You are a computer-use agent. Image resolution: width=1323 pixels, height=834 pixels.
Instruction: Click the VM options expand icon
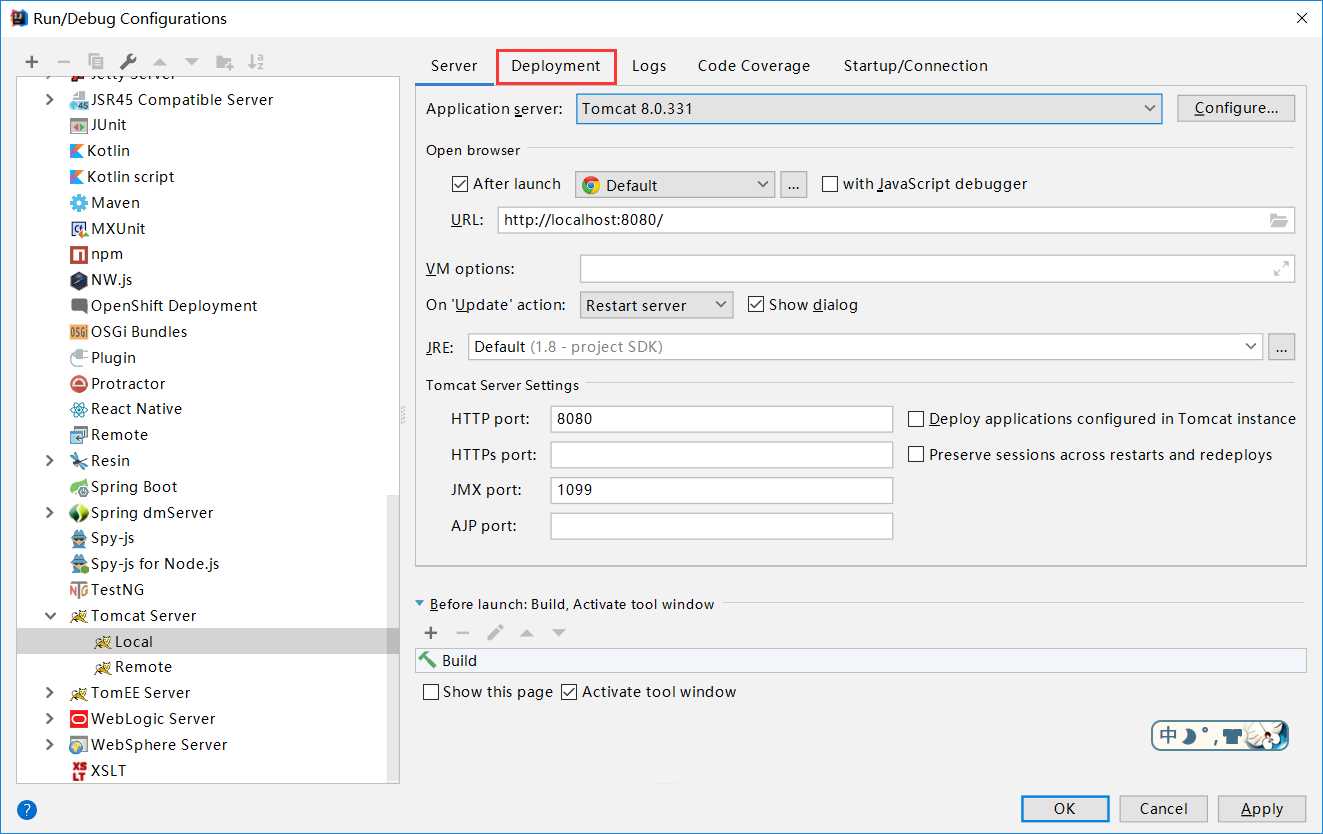coord(1281,269)
